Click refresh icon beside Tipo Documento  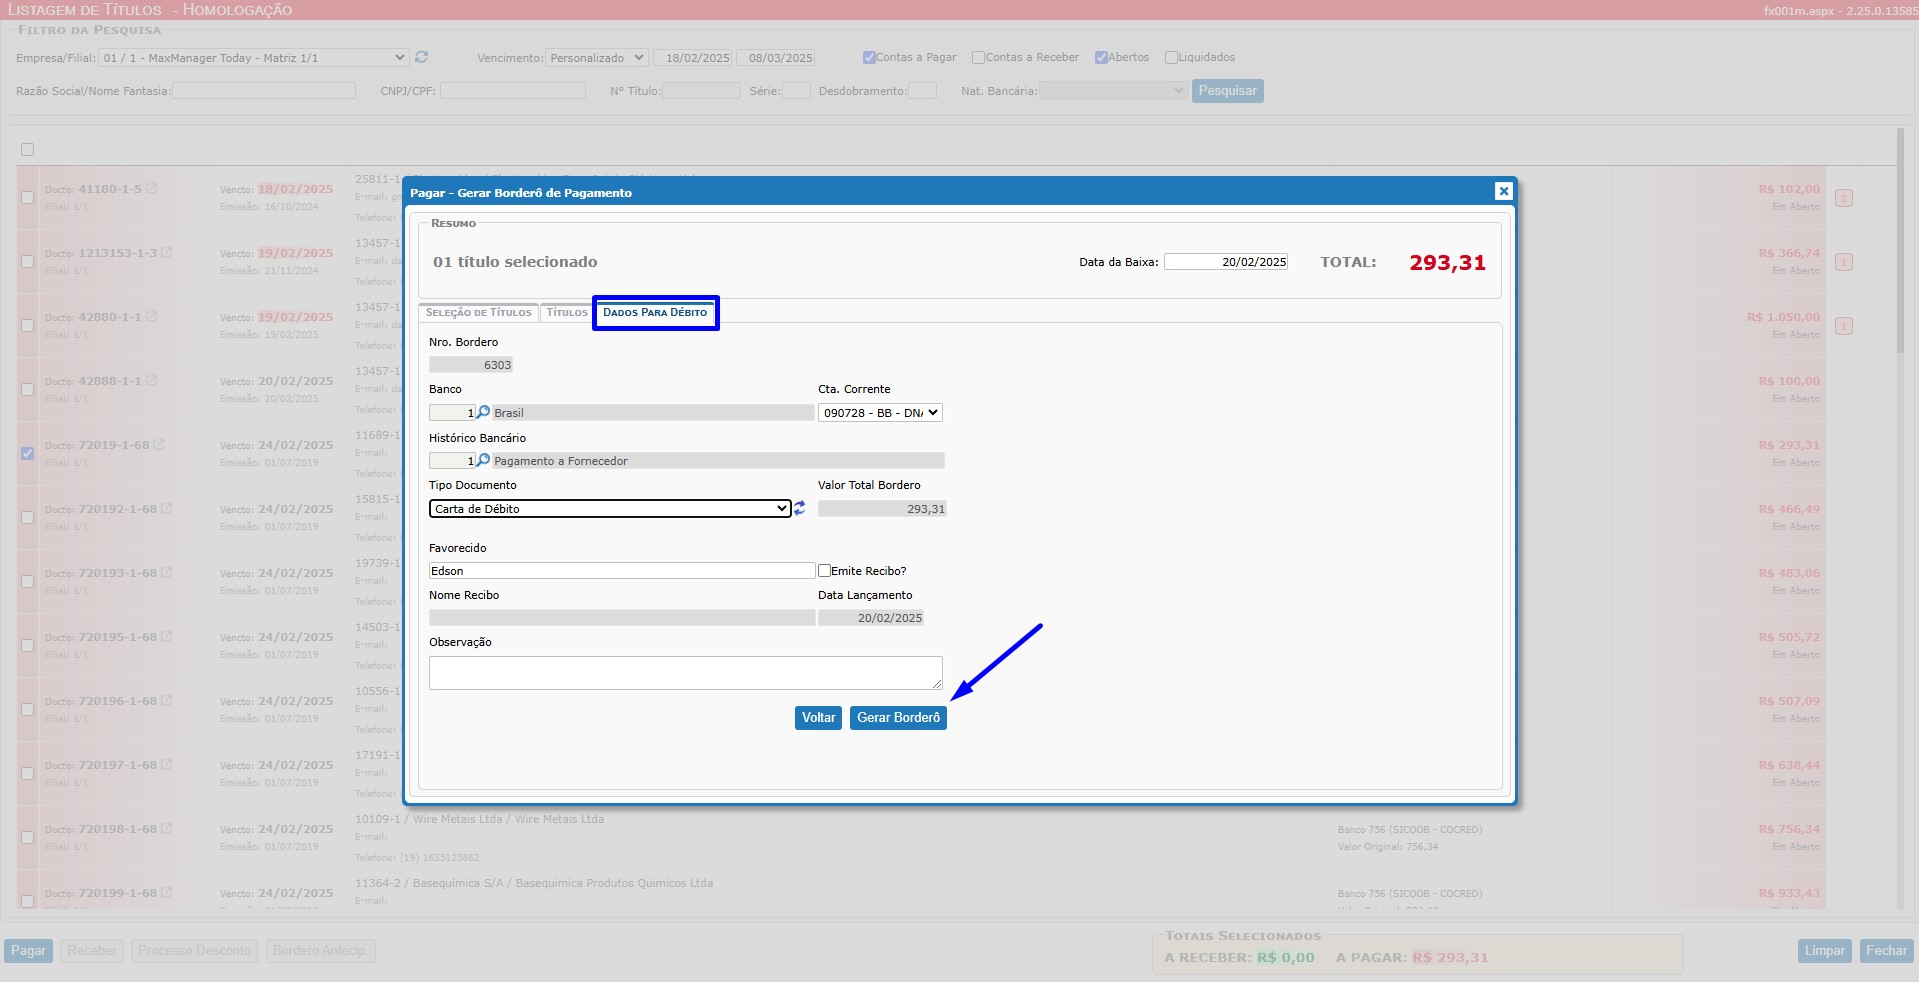[x=799, y=508]
